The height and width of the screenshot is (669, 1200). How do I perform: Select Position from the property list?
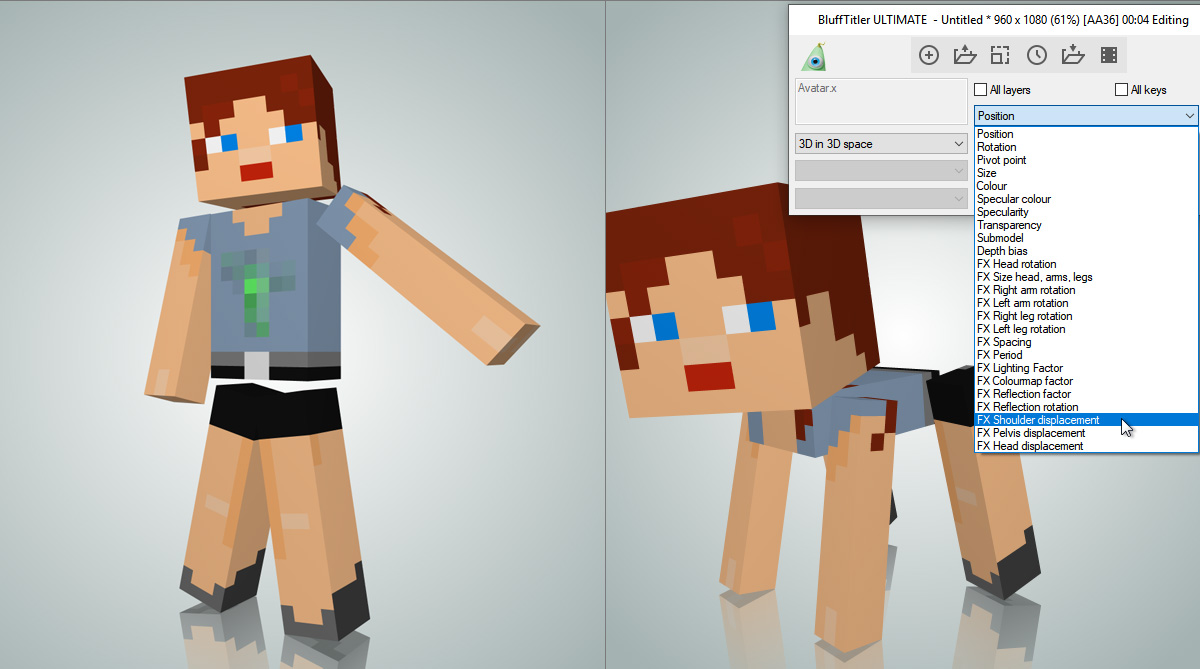pos(1086,134)
